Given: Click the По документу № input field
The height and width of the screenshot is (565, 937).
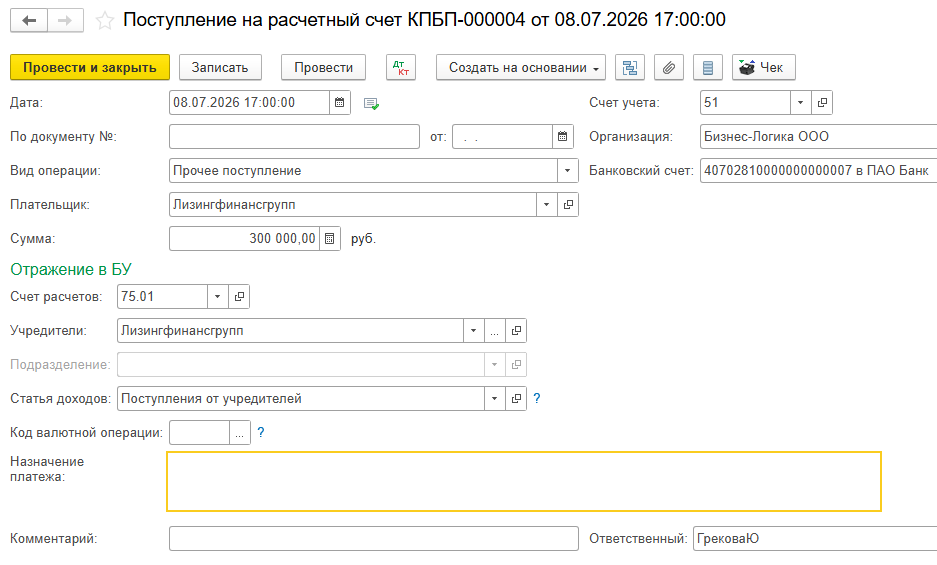Looking at the screenshot, I should [x=294, y=137].
